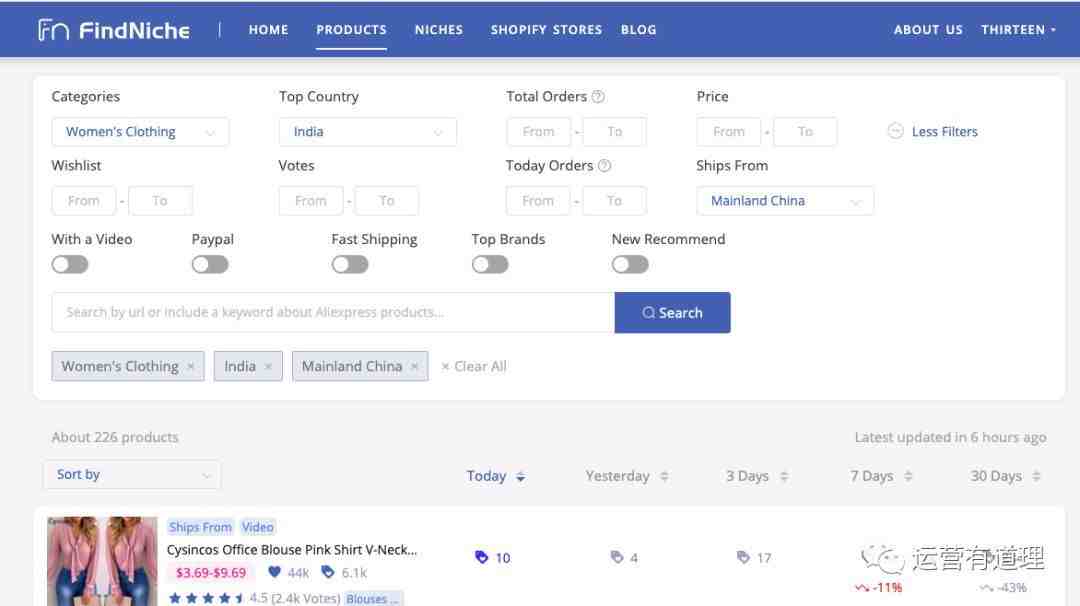
Task: Focus the Aliexpress keyword search field
Action: tap(333, 313)
